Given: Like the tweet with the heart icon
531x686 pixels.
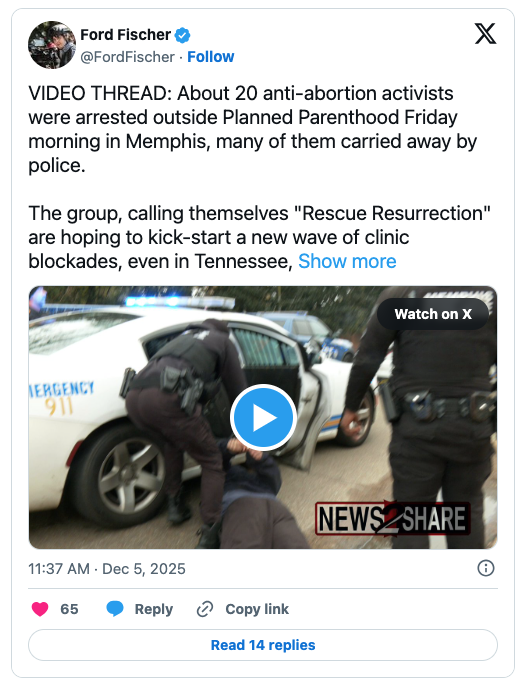Looking at the screenshot, I should (40, 609).
